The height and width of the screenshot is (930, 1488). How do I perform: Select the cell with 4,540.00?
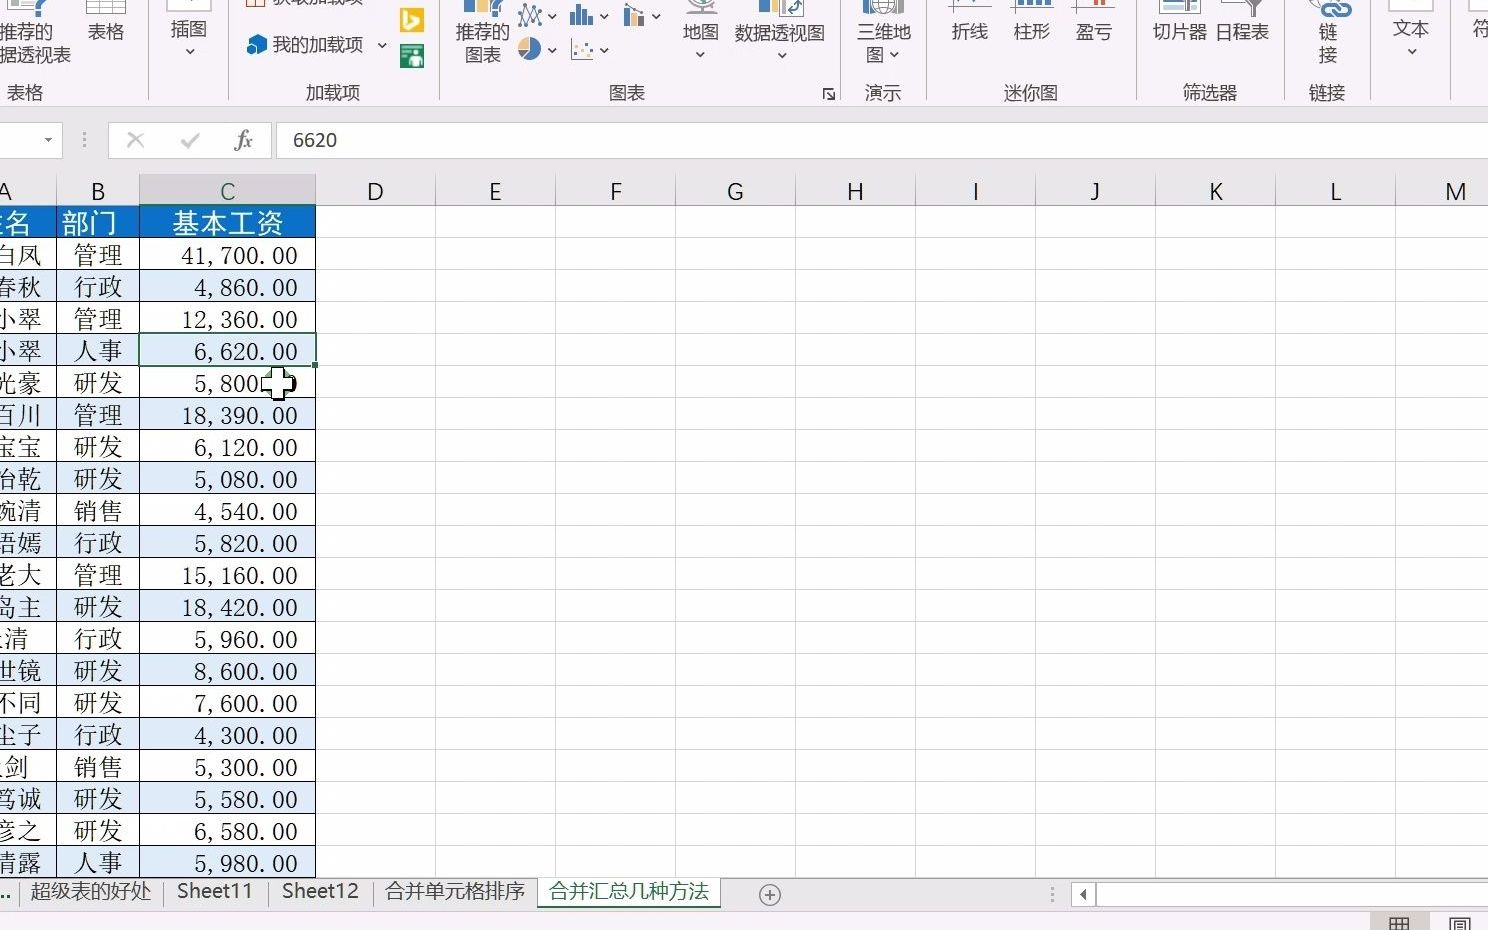227,511
